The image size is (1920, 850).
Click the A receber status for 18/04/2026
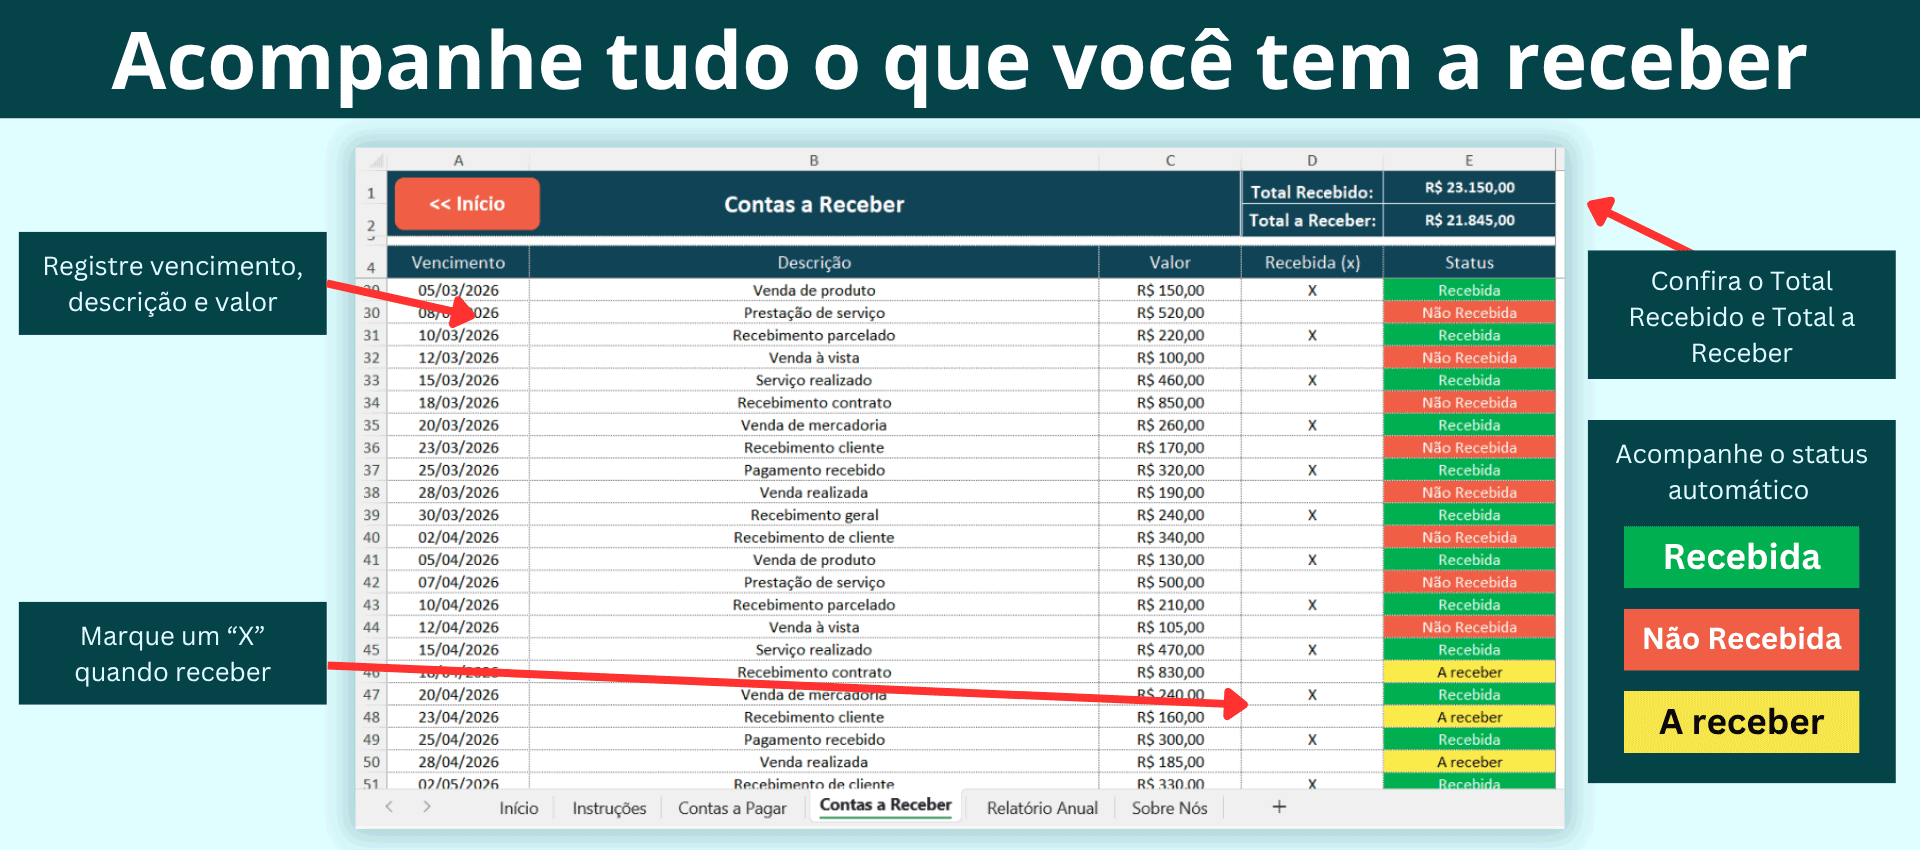1469,672
